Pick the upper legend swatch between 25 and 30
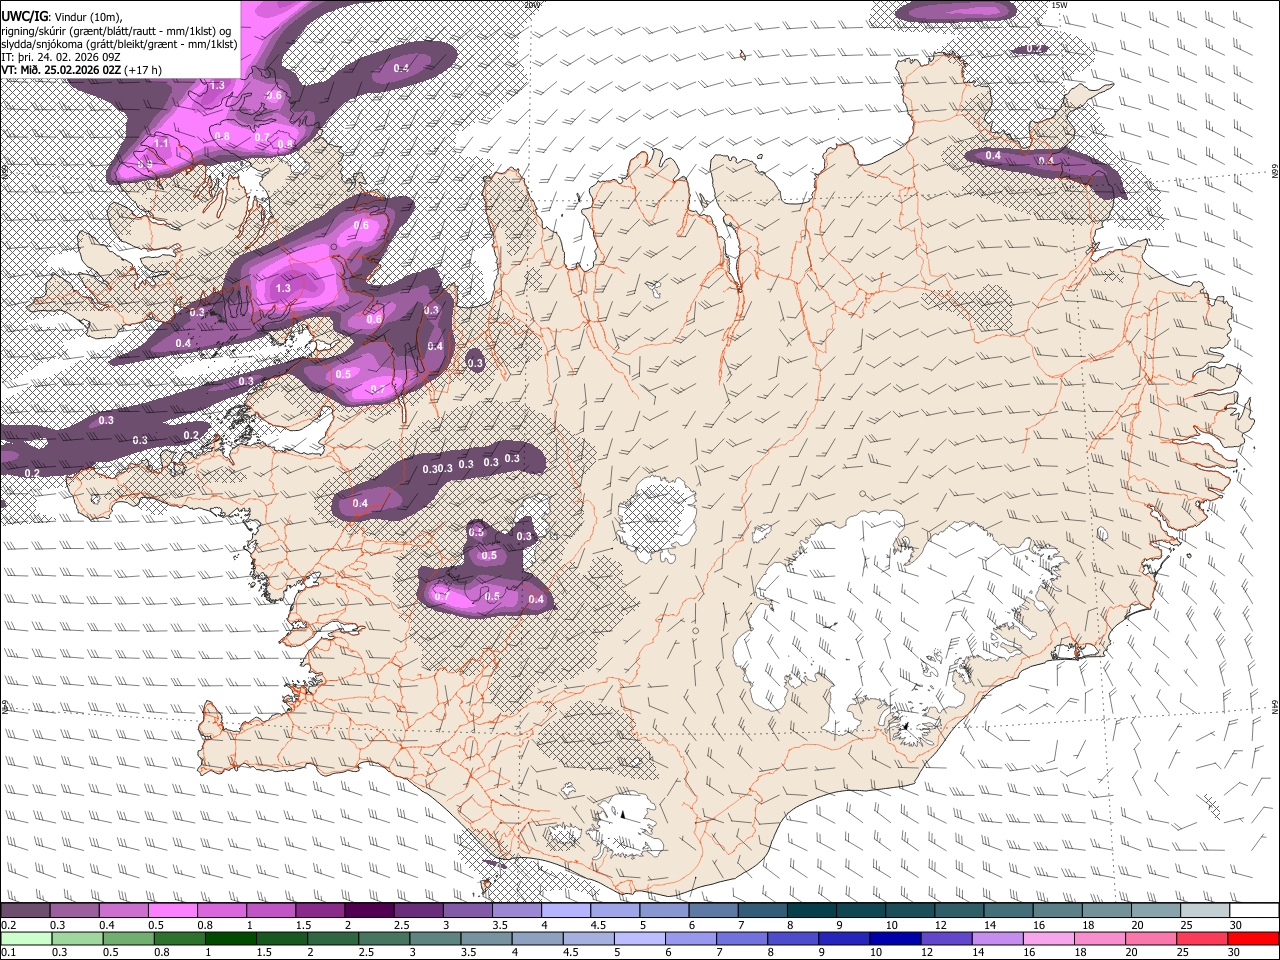This screenshot has height=960, width=1280. click(x=1206, y=911)
